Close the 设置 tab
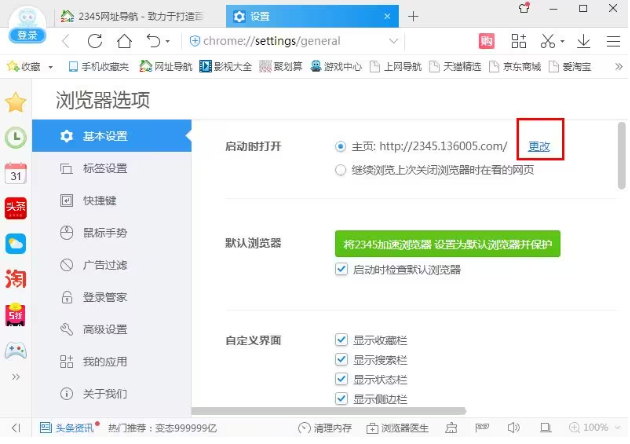630x444 pixels. coord(387,16)
